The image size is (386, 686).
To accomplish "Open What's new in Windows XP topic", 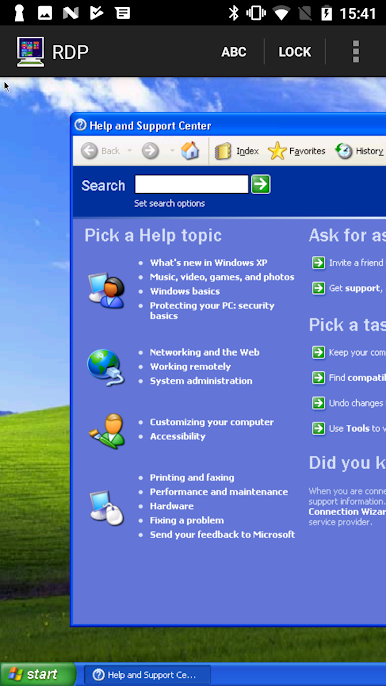I will (x=208, y=263).
